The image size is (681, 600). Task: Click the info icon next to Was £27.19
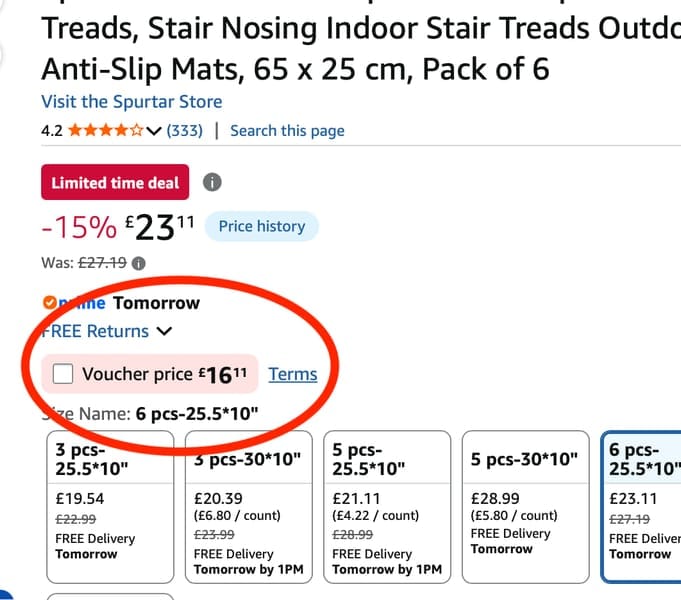(139, 263)
